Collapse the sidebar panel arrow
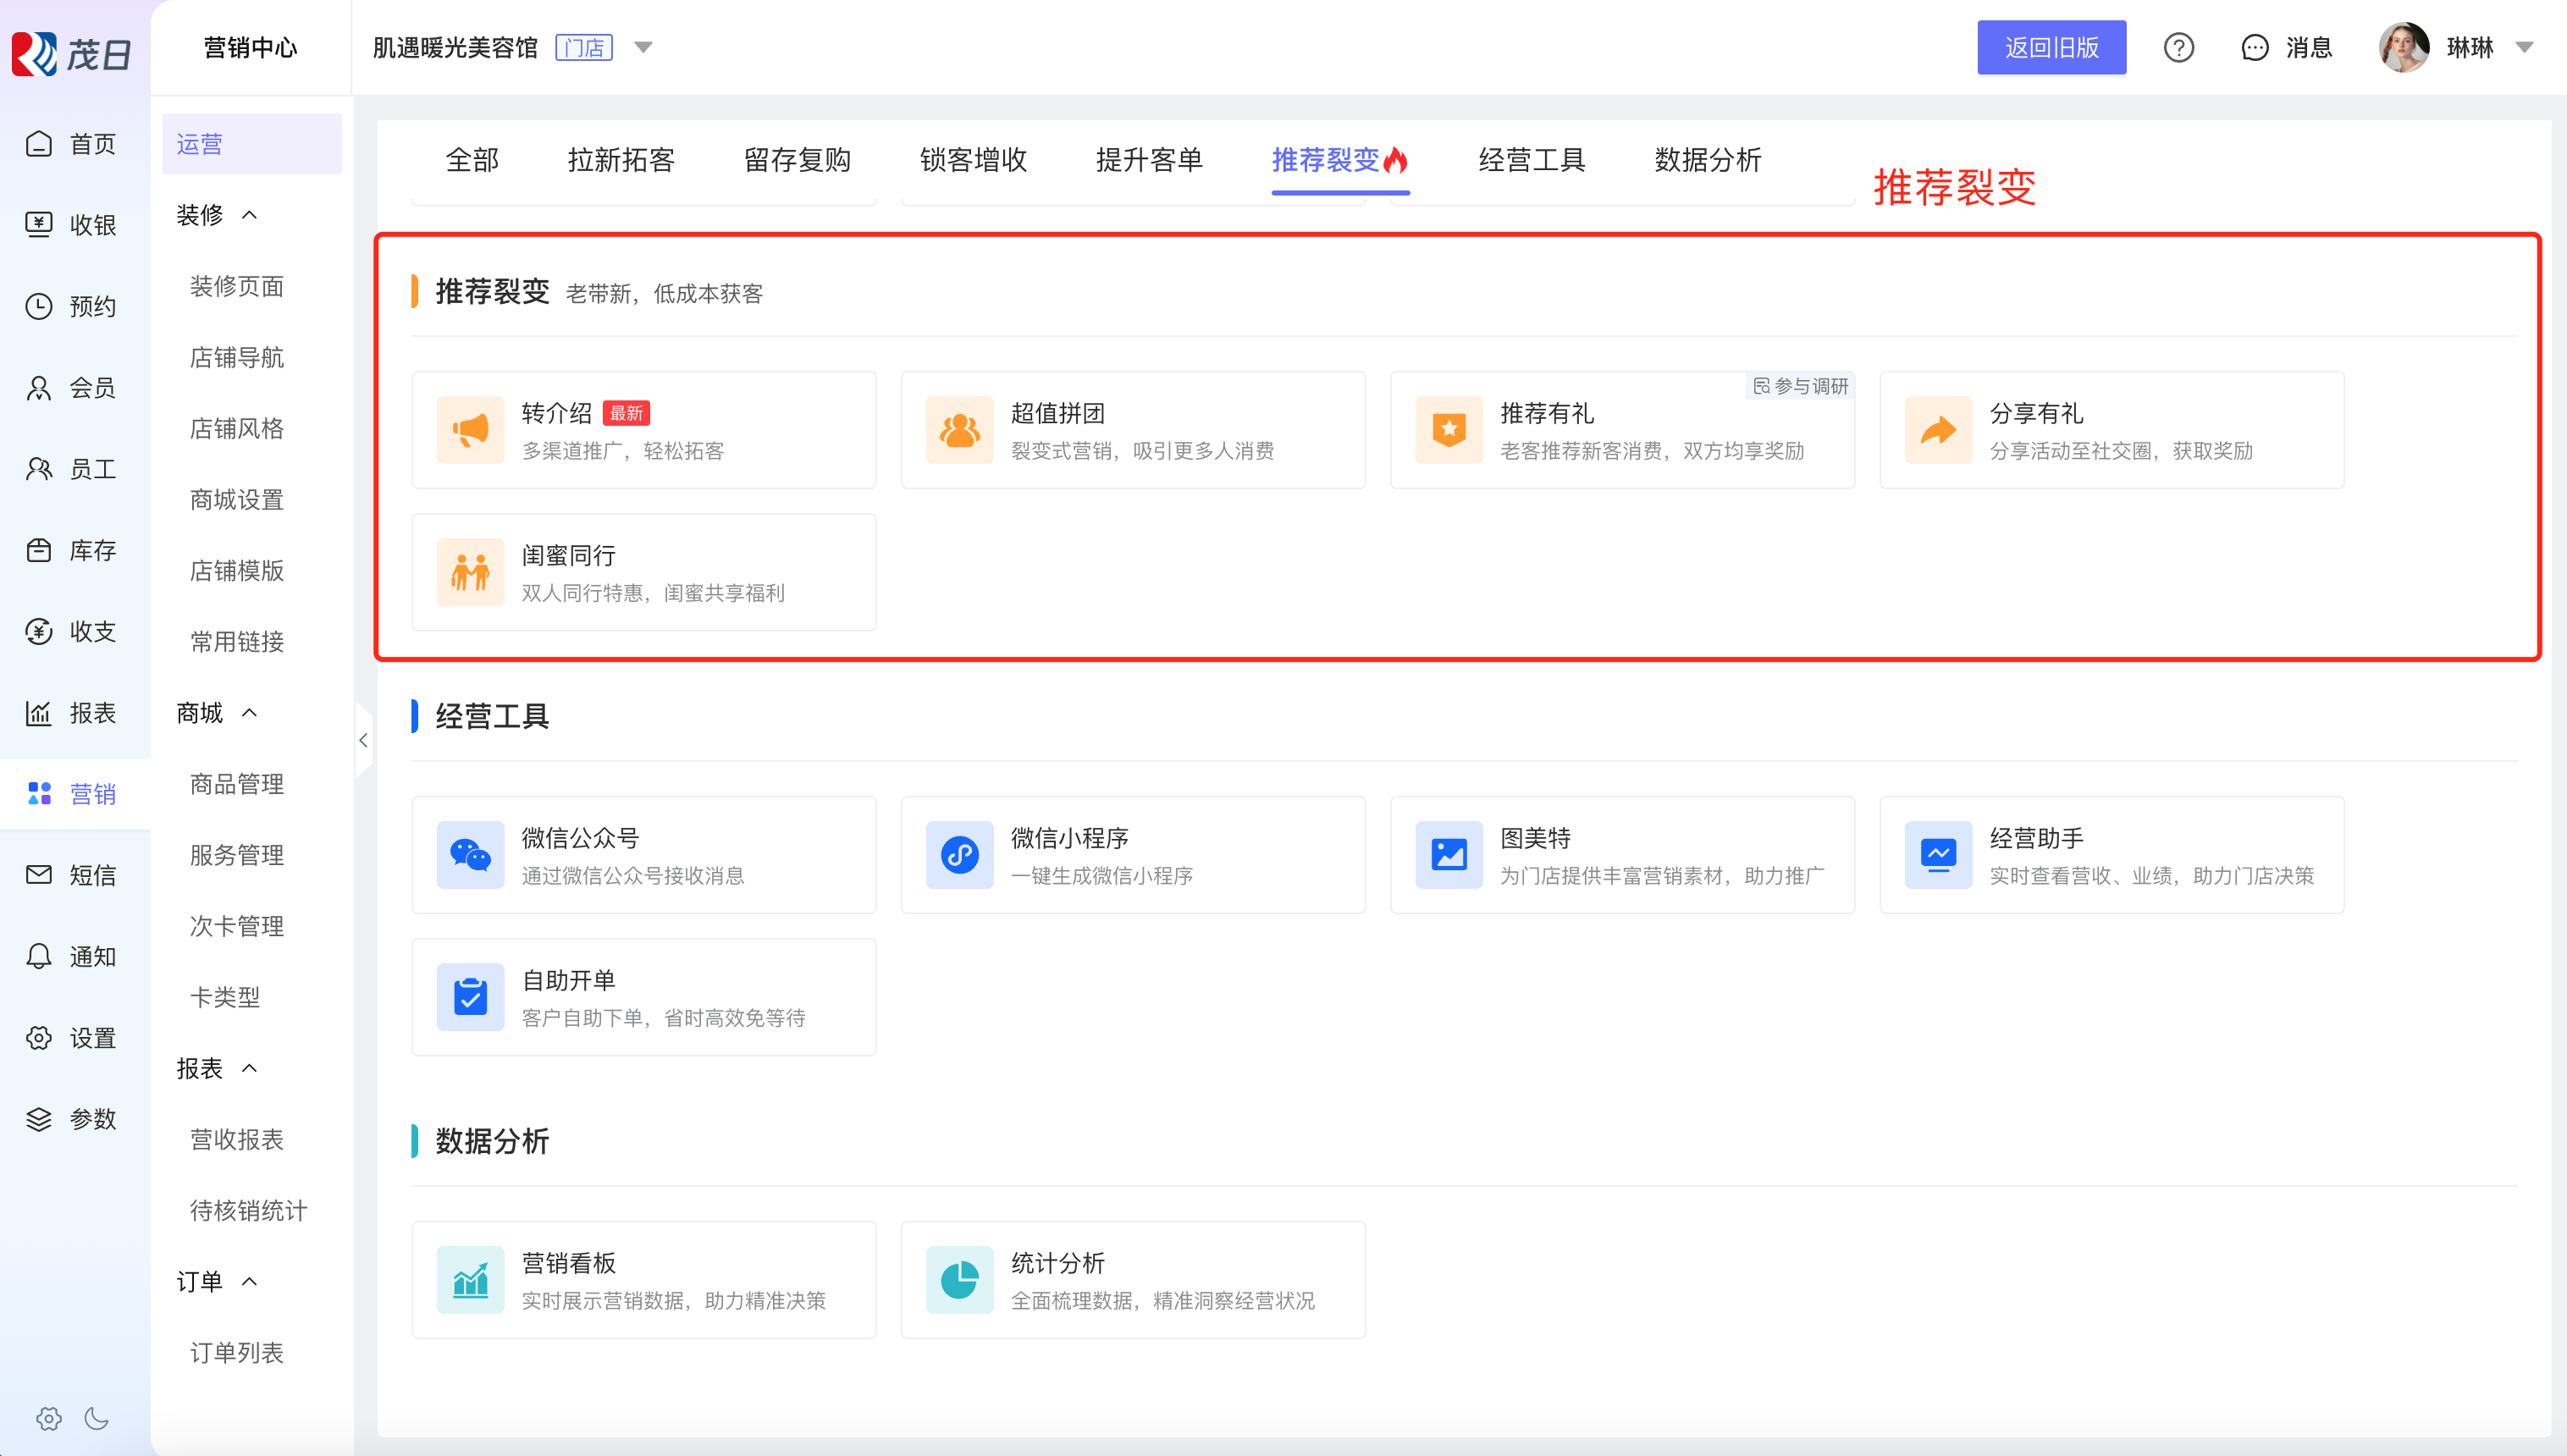Image resolution: width=2567 pixels, height=1456 pixels. click(x=363, y=740)
